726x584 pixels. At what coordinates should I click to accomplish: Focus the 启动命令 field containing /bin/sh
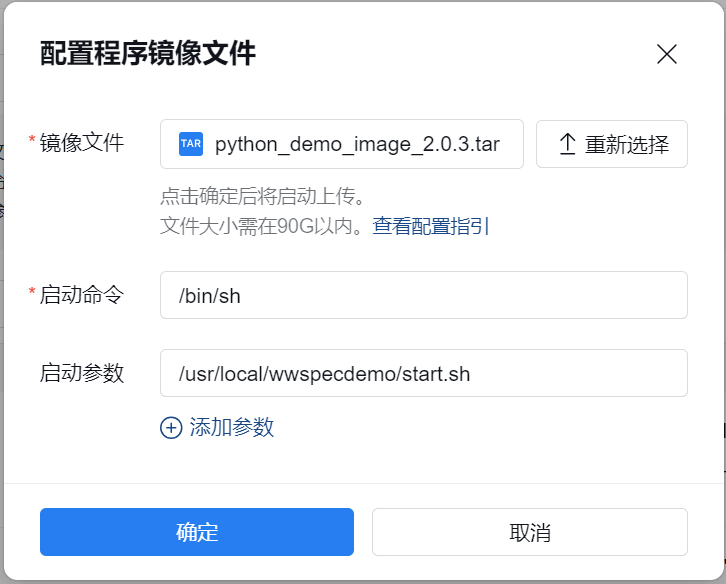(423, 295)
